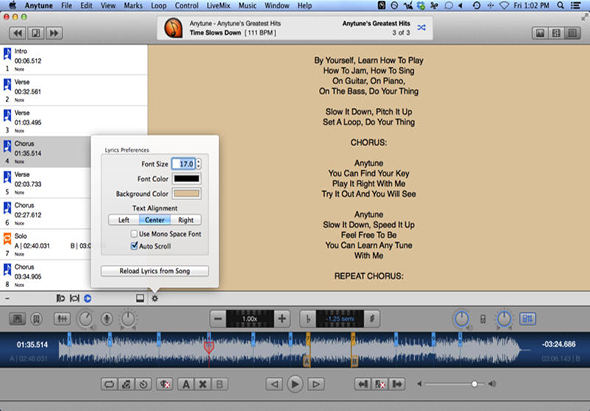The width and height of the screenshot is (590, 411).
Task: Open the Background Color swatch
Action: (187, 193)
